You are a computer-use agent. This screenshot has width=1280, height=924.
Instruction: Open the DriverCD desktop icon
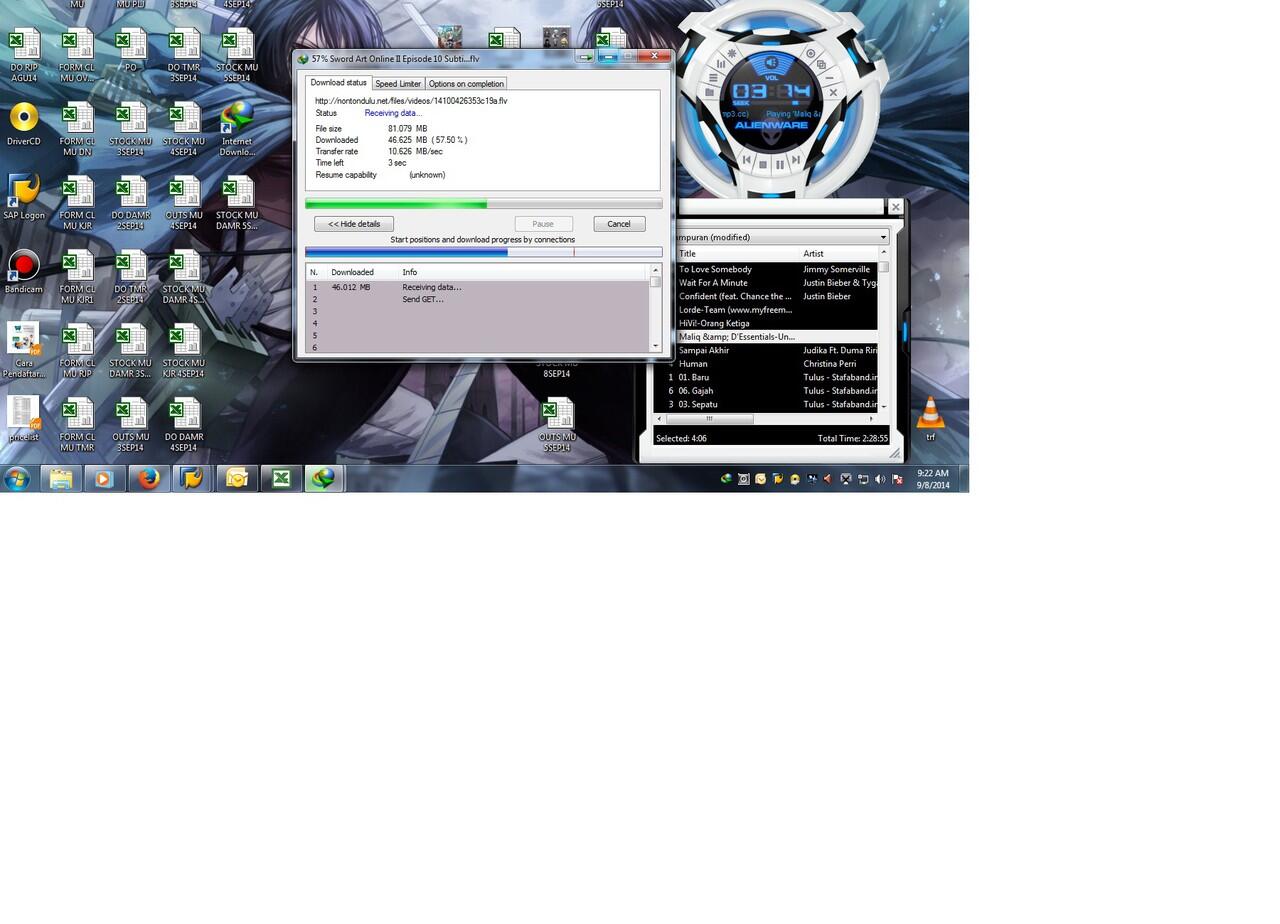coord(23,124)
